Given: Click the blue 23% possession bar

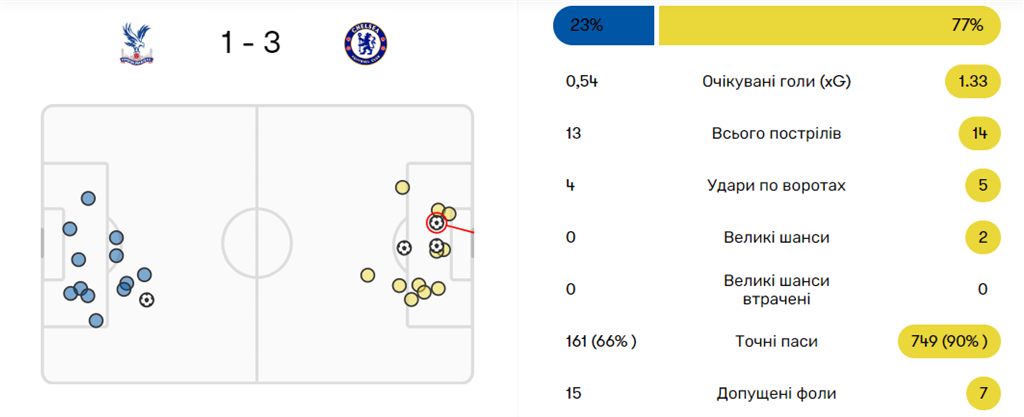Looking at the screenshot, I should coord(603,27).
